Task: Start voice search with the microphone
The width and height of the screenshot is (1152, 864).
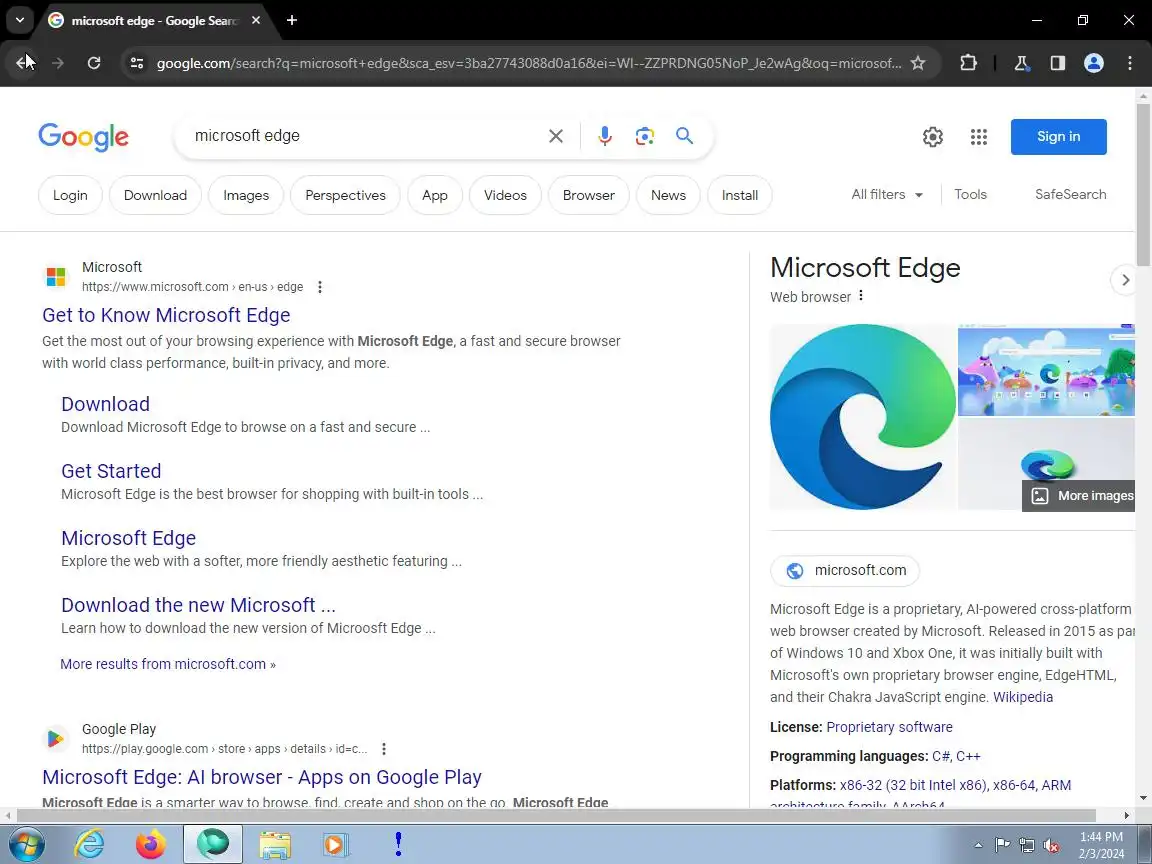Action: [x=605, y=136]
